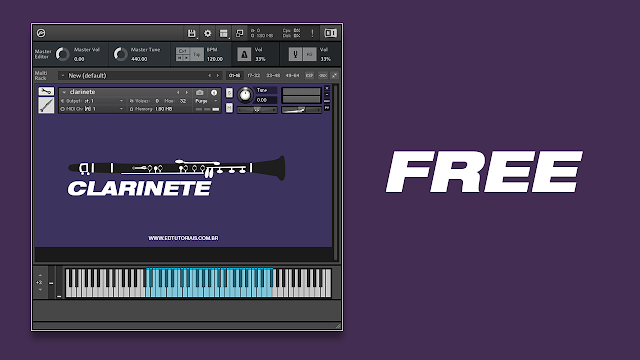
Task: Click the WWW.EDTUTORIAIS.COM.BR link
Action: (x=183, y=238)
